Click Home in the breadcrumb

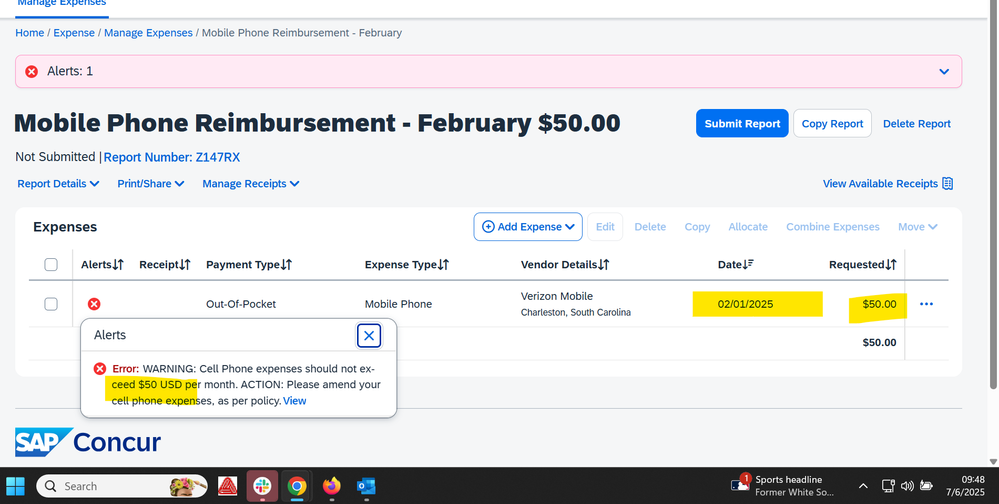coord(29,32)
